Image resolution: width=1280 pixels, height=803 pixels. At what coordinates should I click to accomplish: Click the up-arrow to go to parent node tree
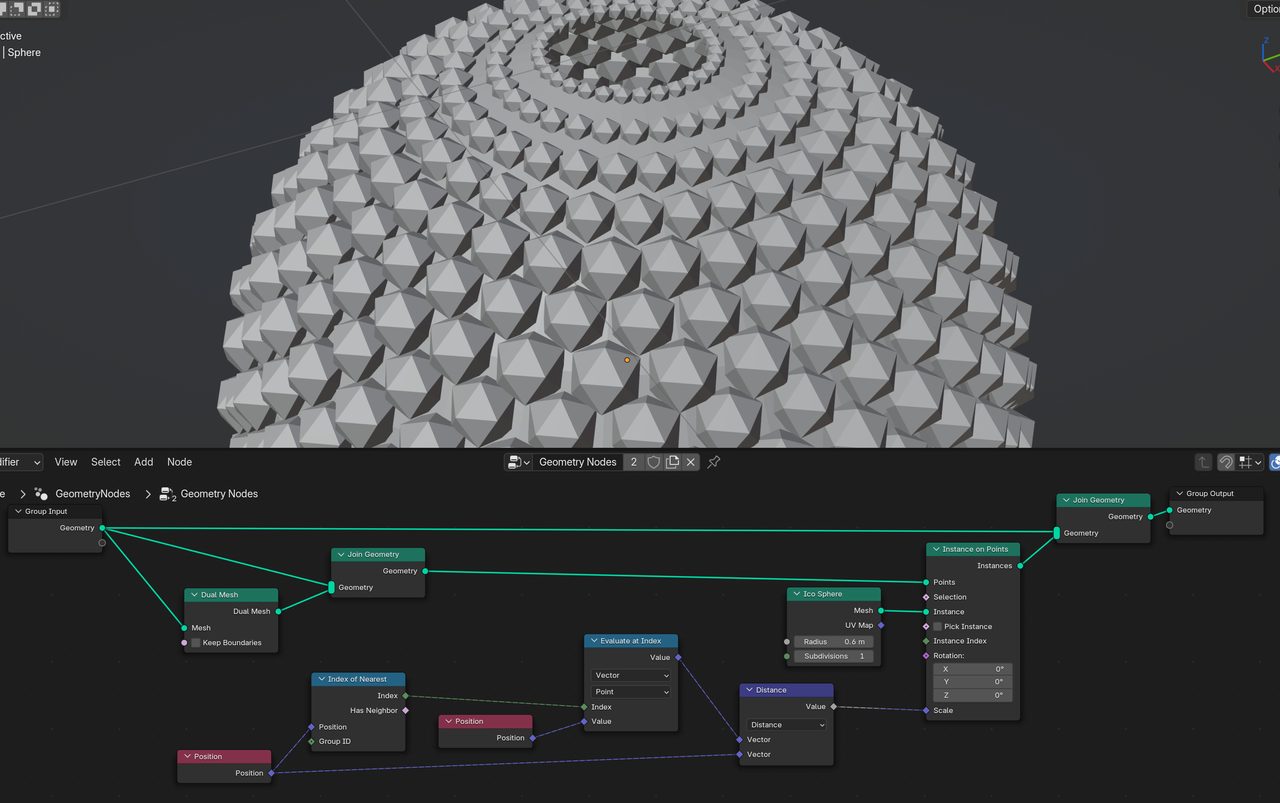[x=1203, y=462]
